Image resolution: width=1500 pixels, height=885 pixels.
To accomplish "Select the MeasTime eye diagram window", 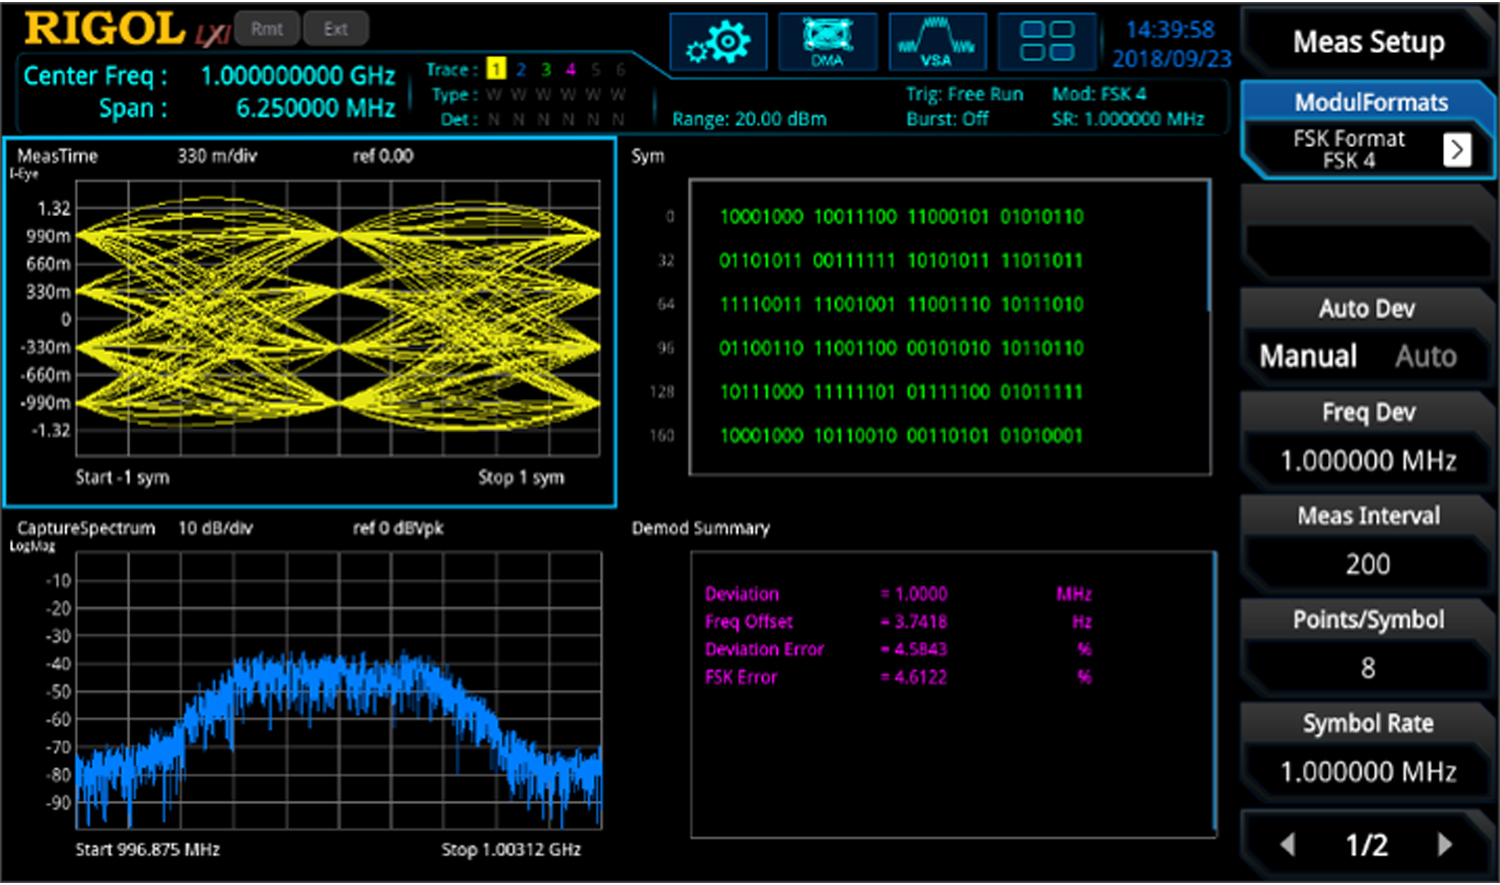I will click(x=310, y=320).
